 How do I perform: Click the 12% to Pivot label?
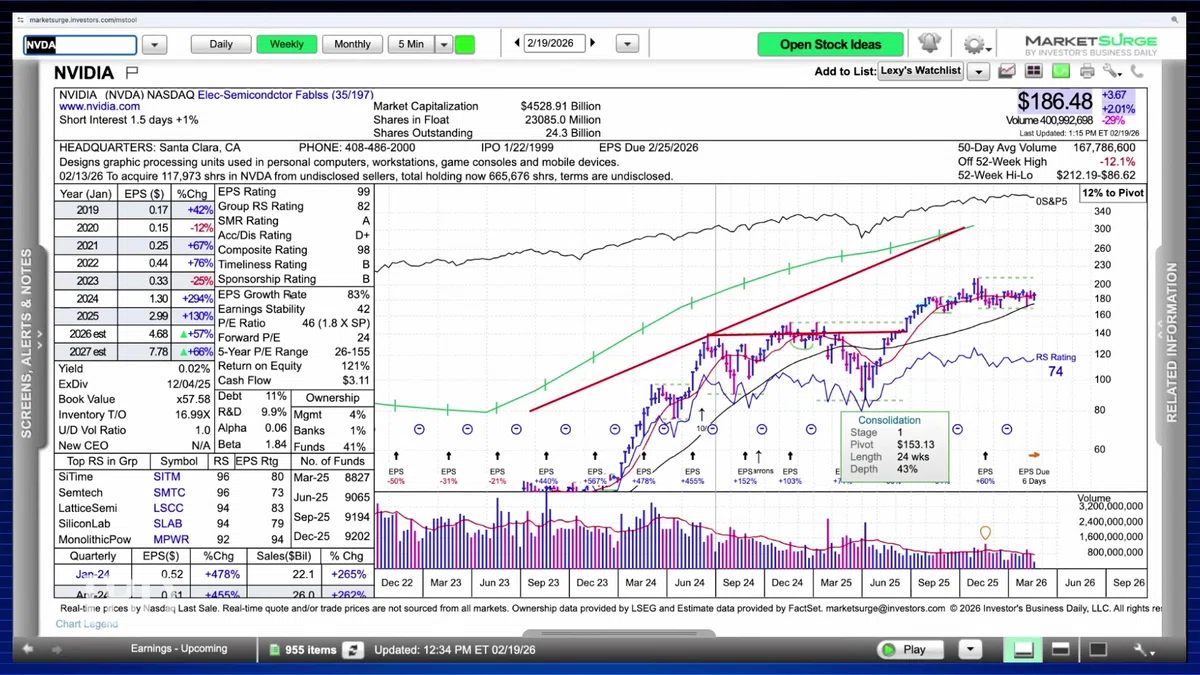(x=1113, y=193)
